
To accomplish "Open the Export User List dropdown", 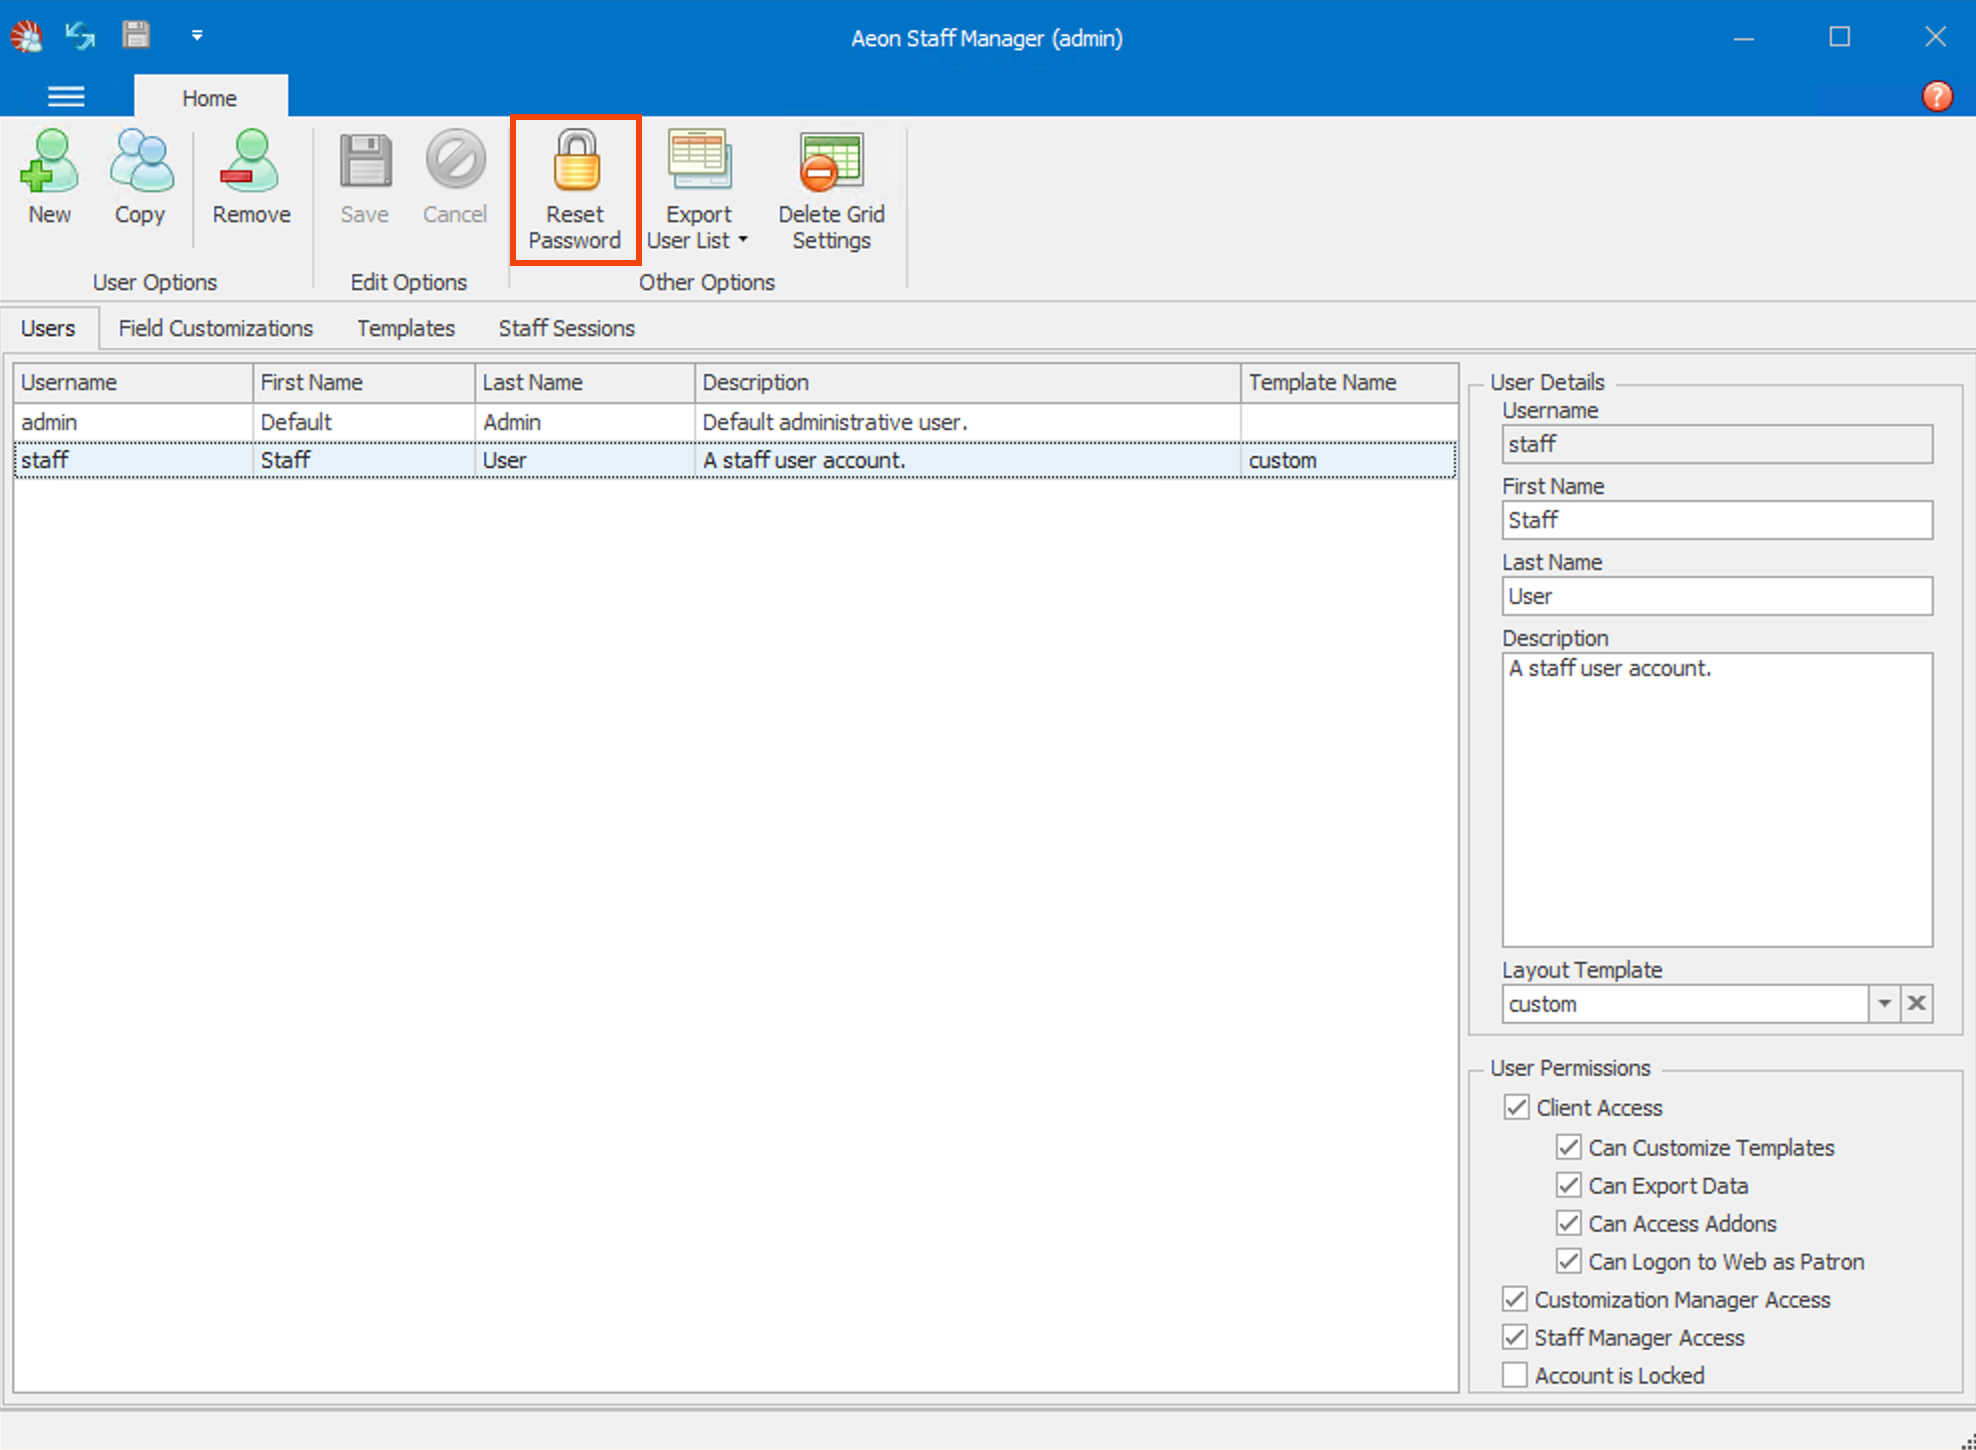I will [743, 239].
